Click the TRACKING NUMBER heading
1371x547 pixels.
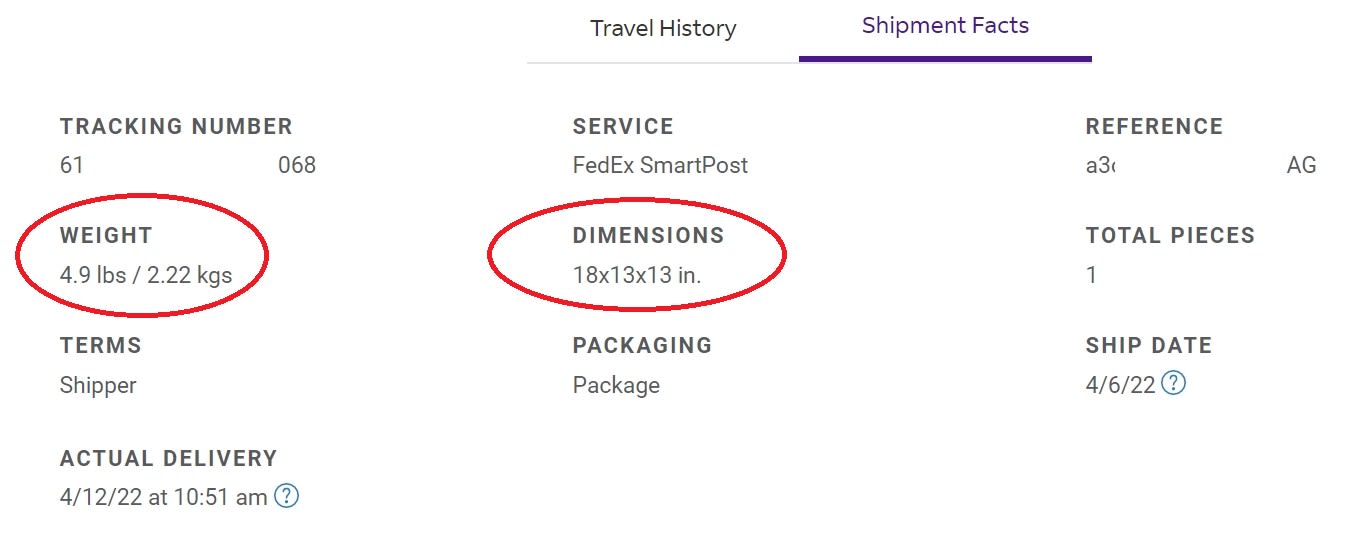[x=176, y=127]
